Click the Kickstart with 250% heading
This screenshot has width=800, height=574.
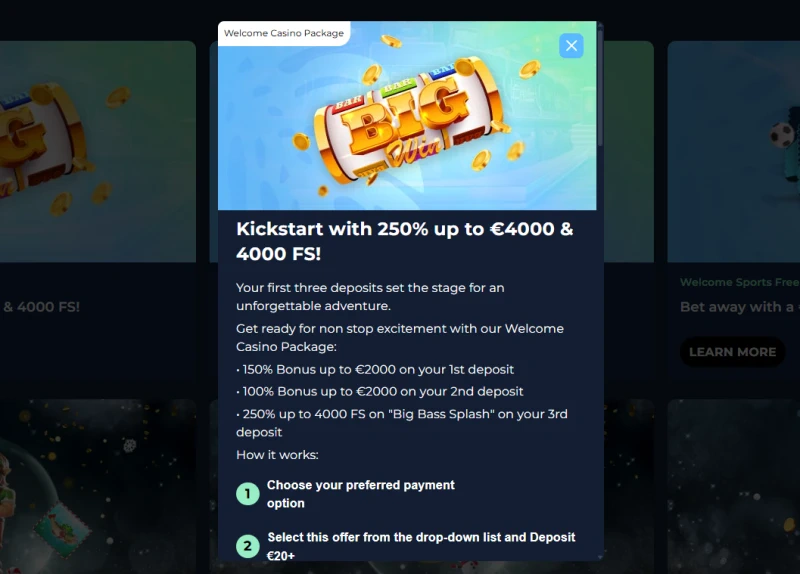[405, 240]
